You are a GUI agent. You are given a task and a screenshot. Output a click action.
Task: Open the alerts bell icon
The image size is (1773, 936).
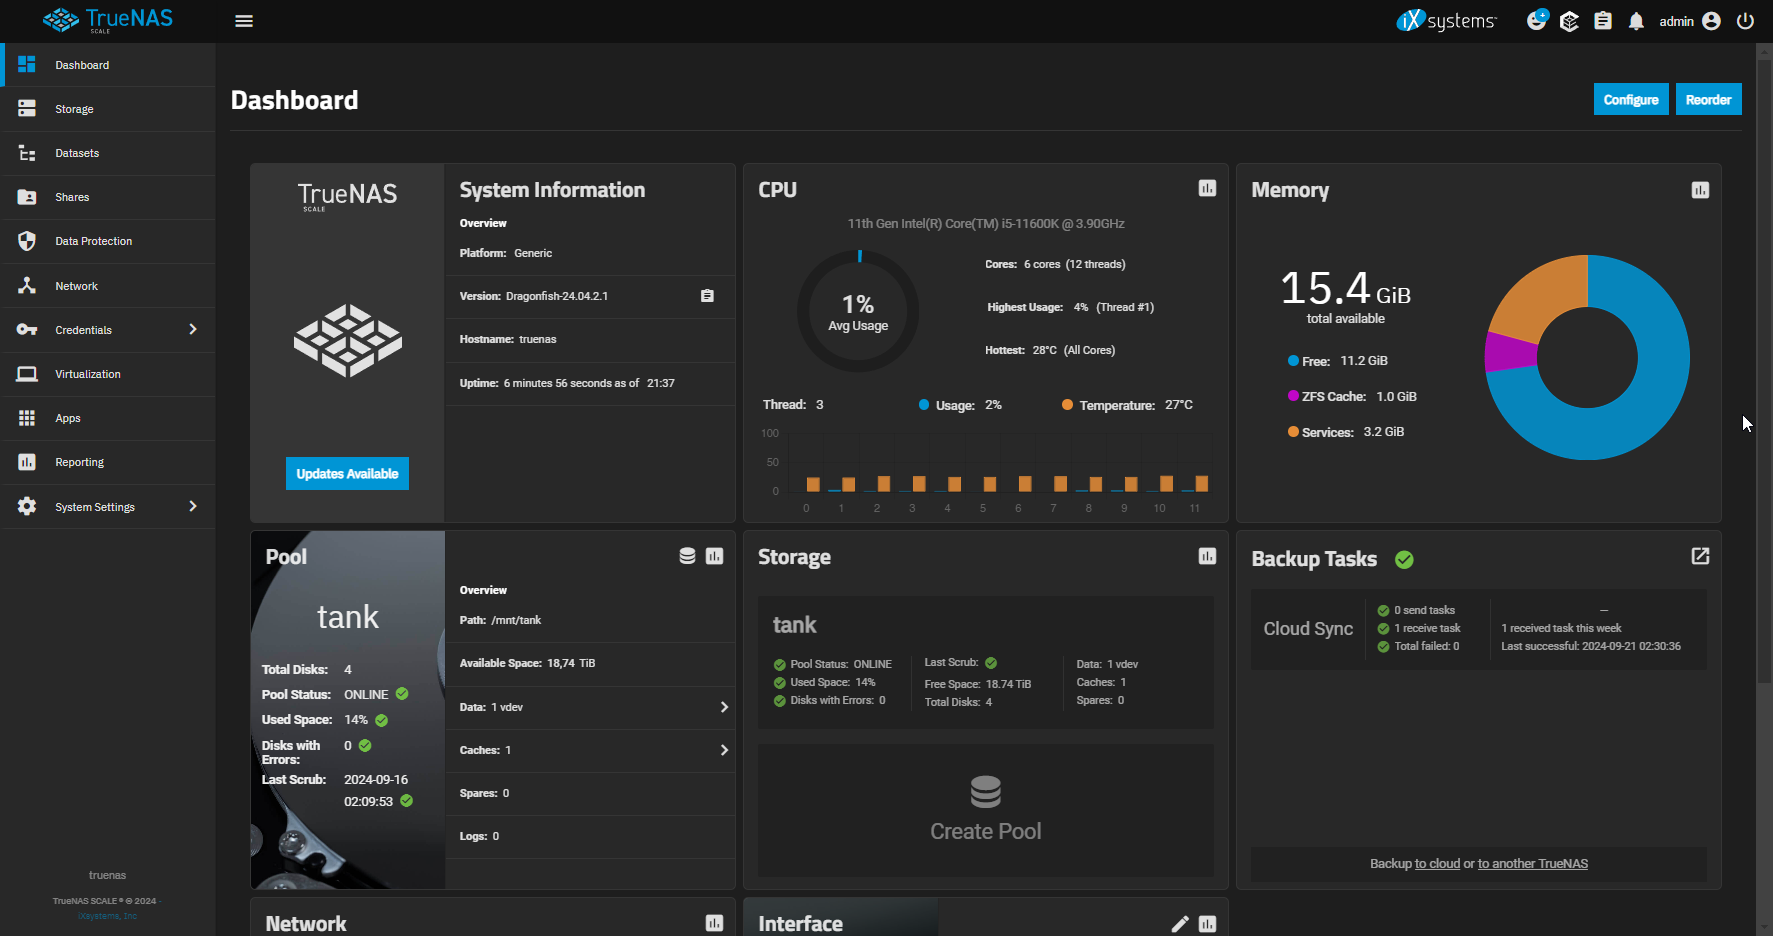[1636, 21]
